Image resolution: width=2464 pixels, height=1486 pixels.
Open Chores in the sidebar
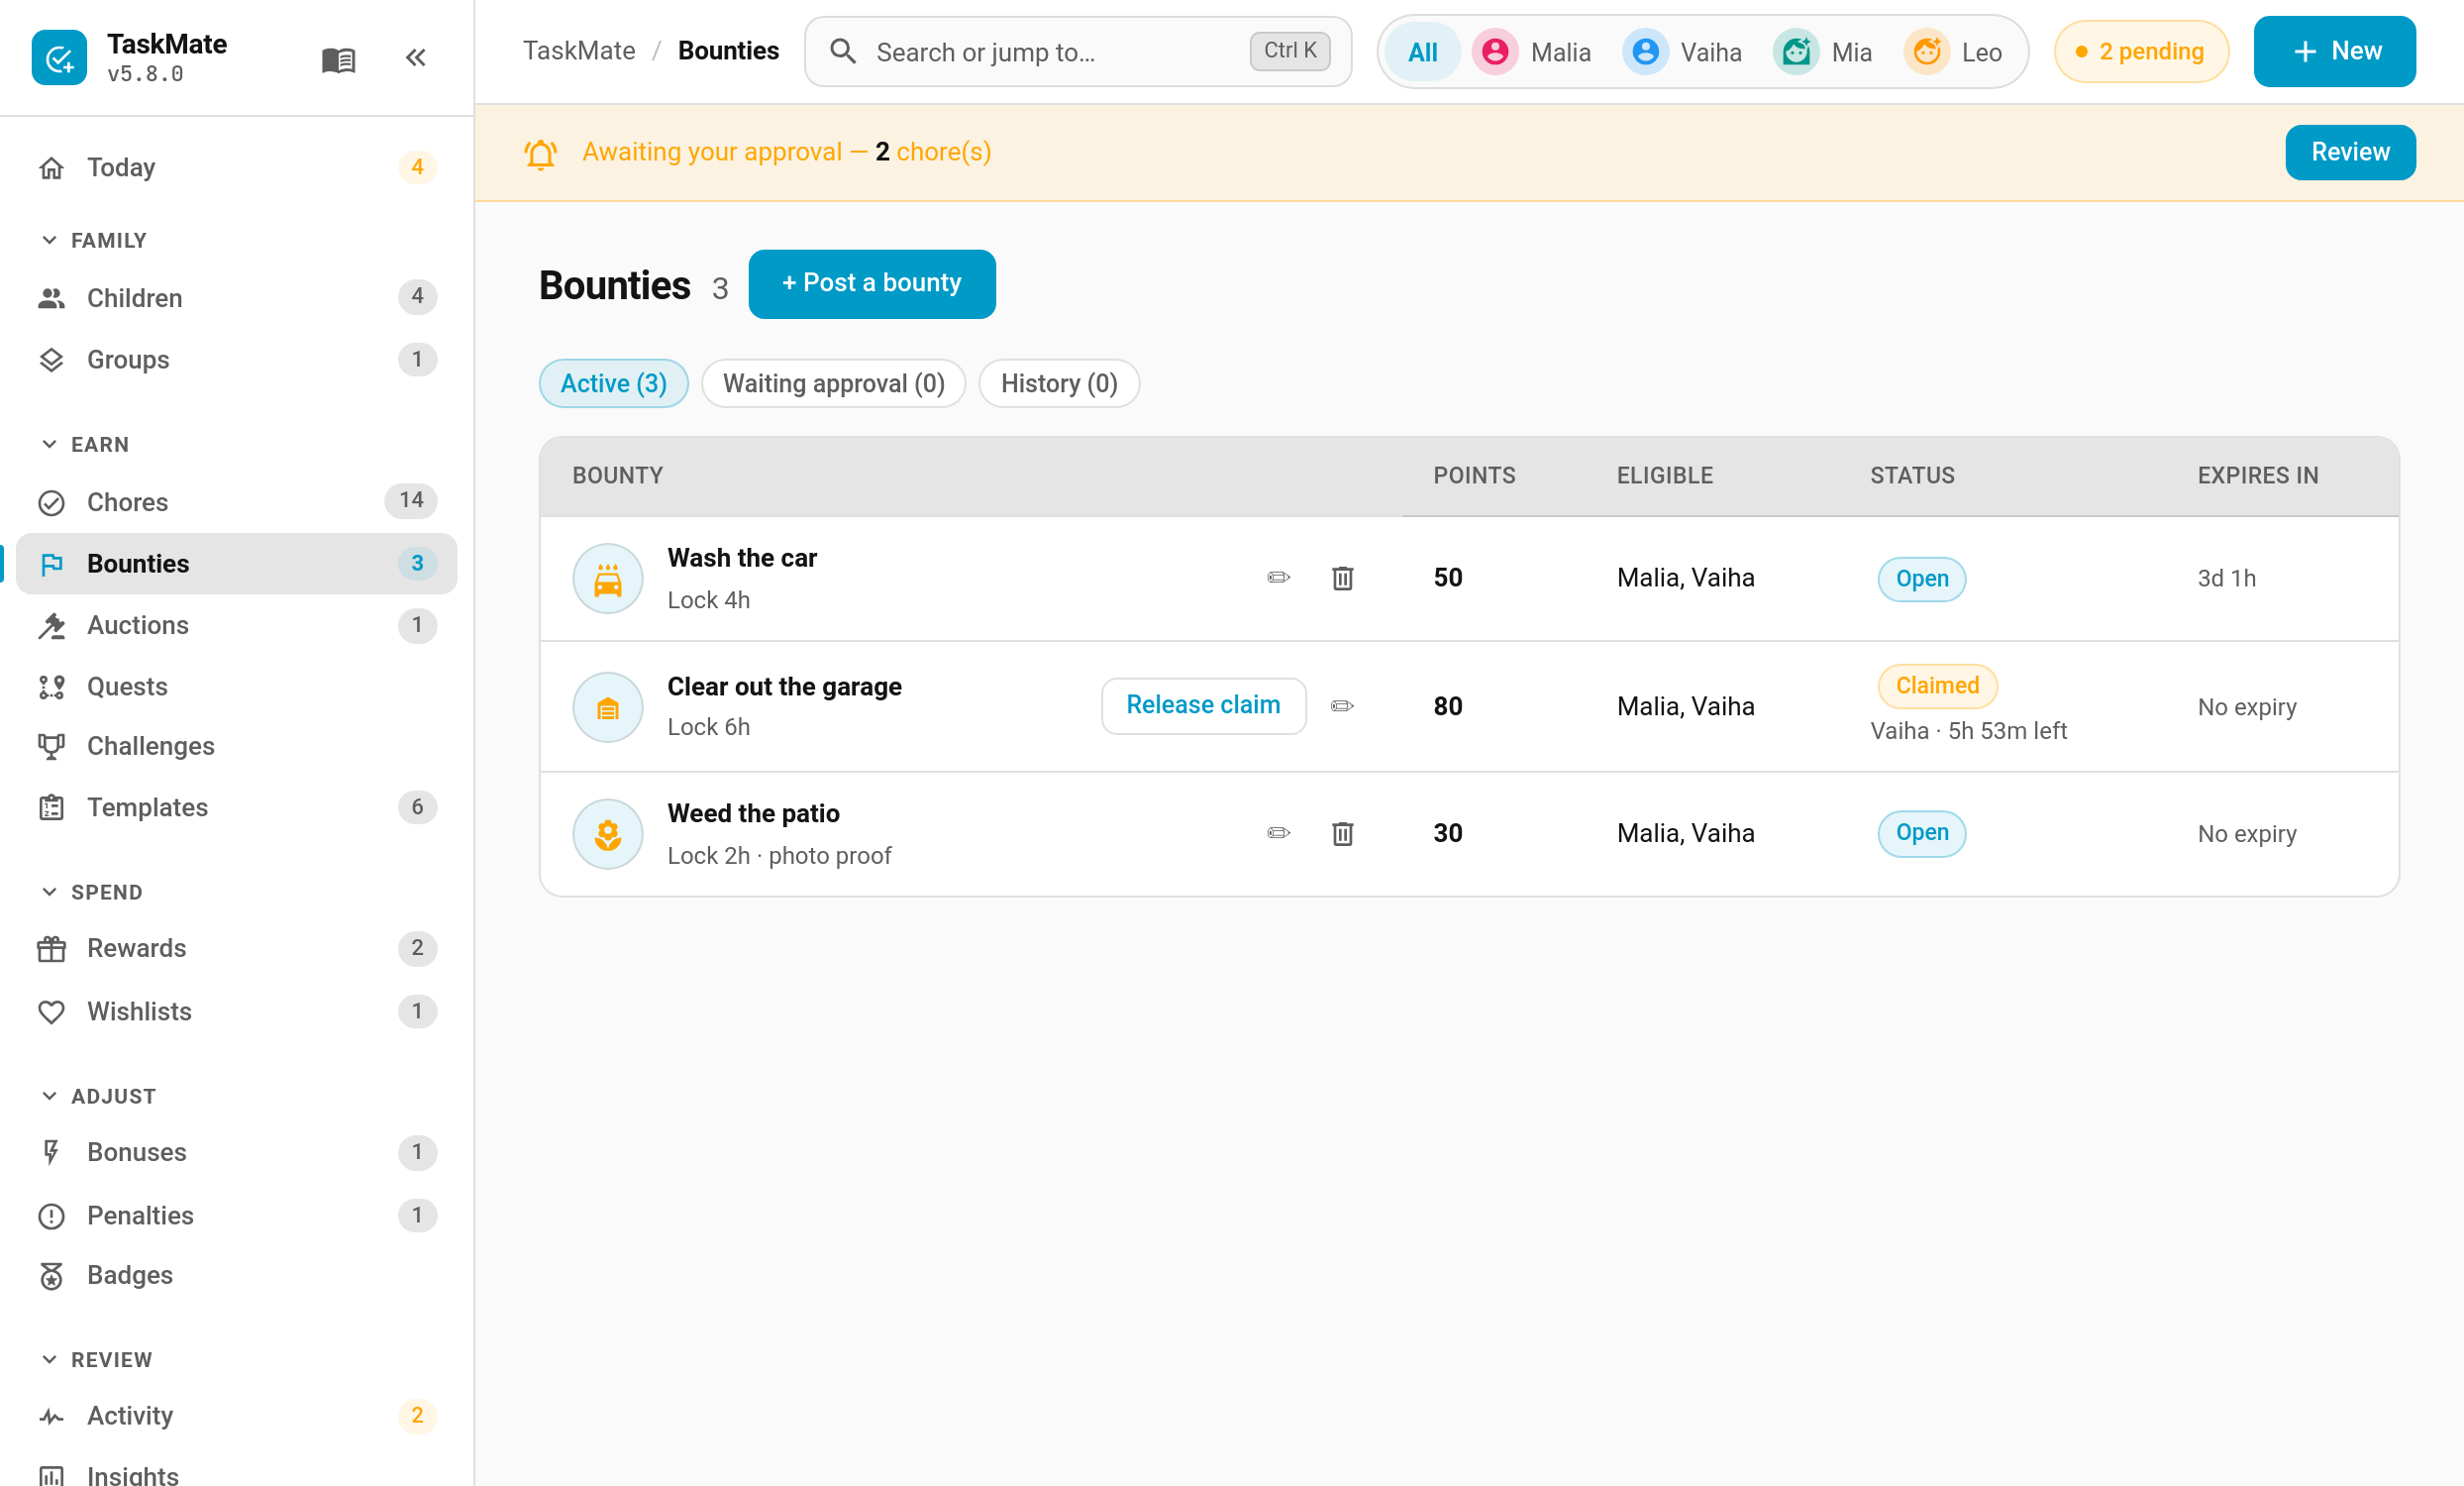[x=237, y=502]
